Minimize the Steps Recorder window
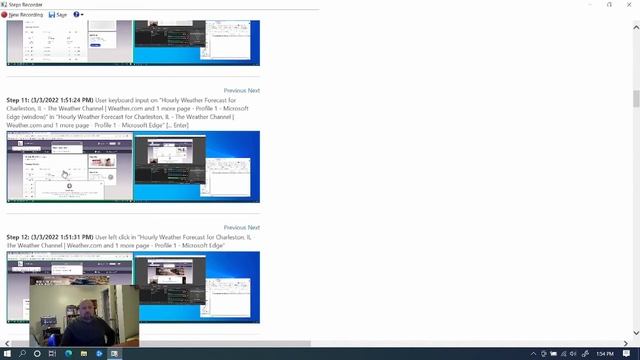Screen dimensions: 640x360 tap(590, 4)
